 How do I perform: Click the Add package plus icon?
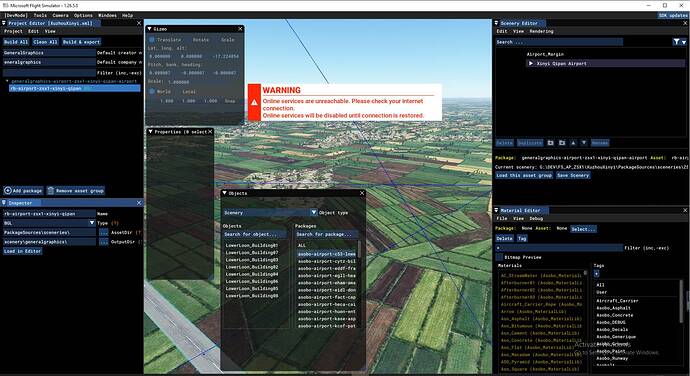(x=7, y=191)
